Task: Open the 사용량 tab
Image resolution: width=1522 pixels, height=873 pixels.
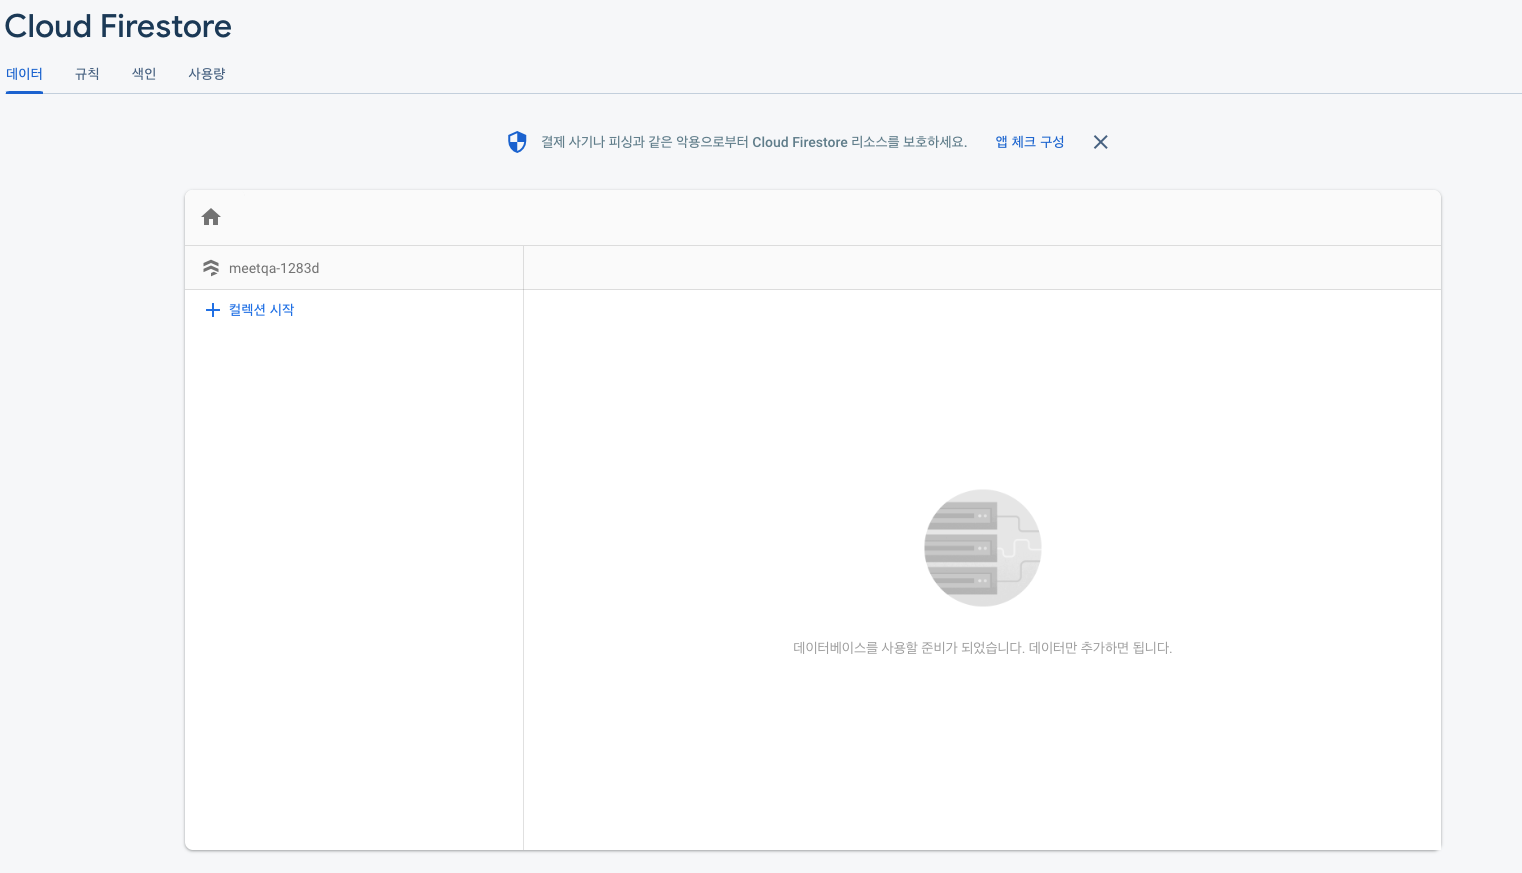Action: 207,74
